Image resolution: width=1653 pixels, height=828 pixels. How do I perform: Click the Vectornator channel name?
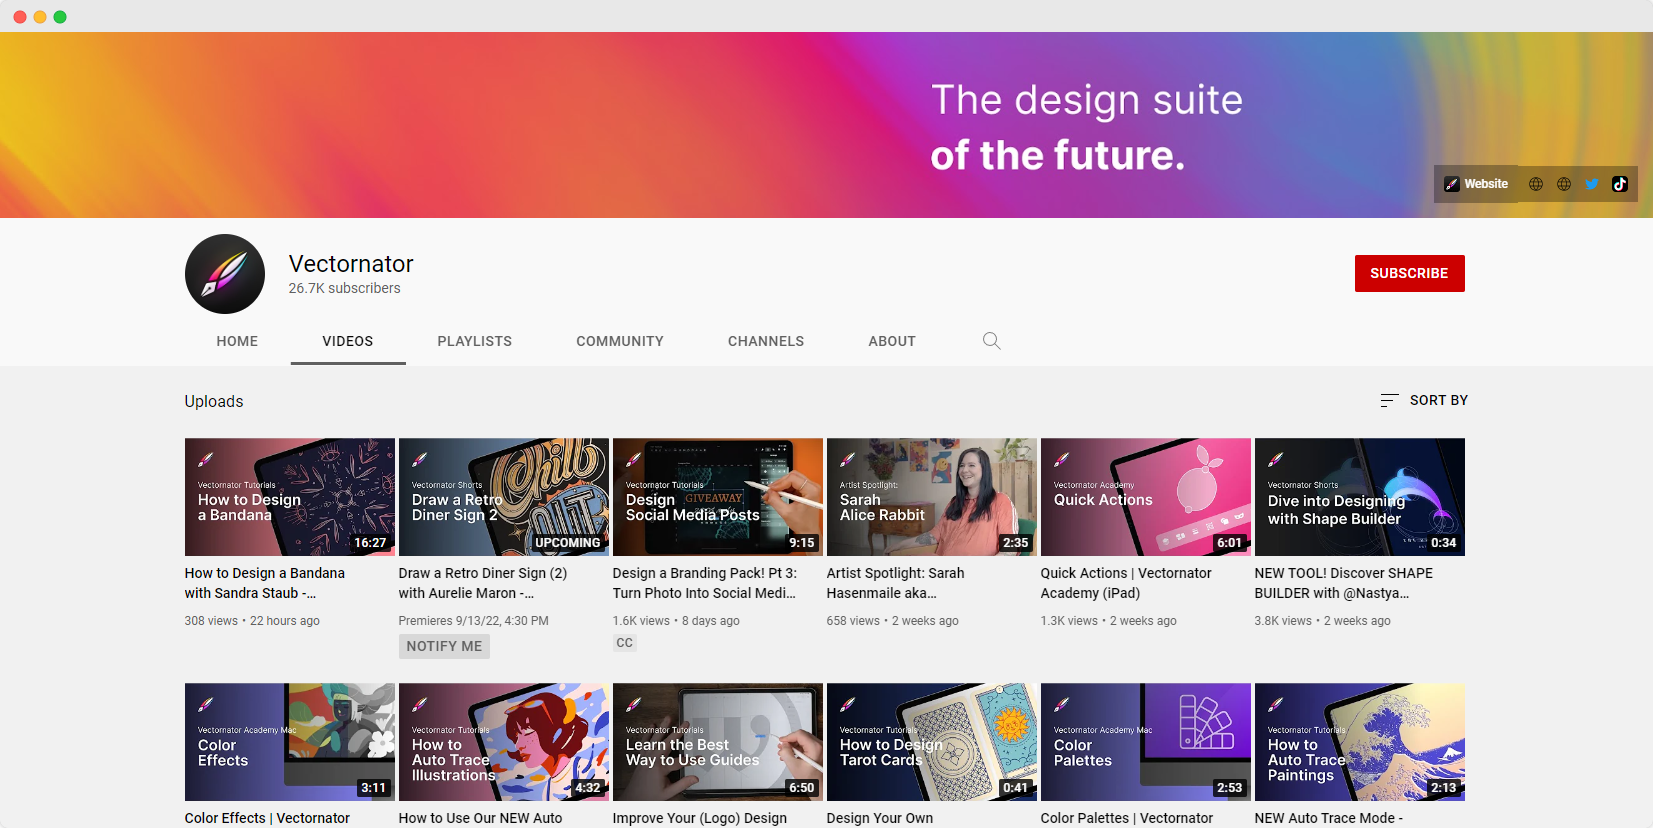351,264
